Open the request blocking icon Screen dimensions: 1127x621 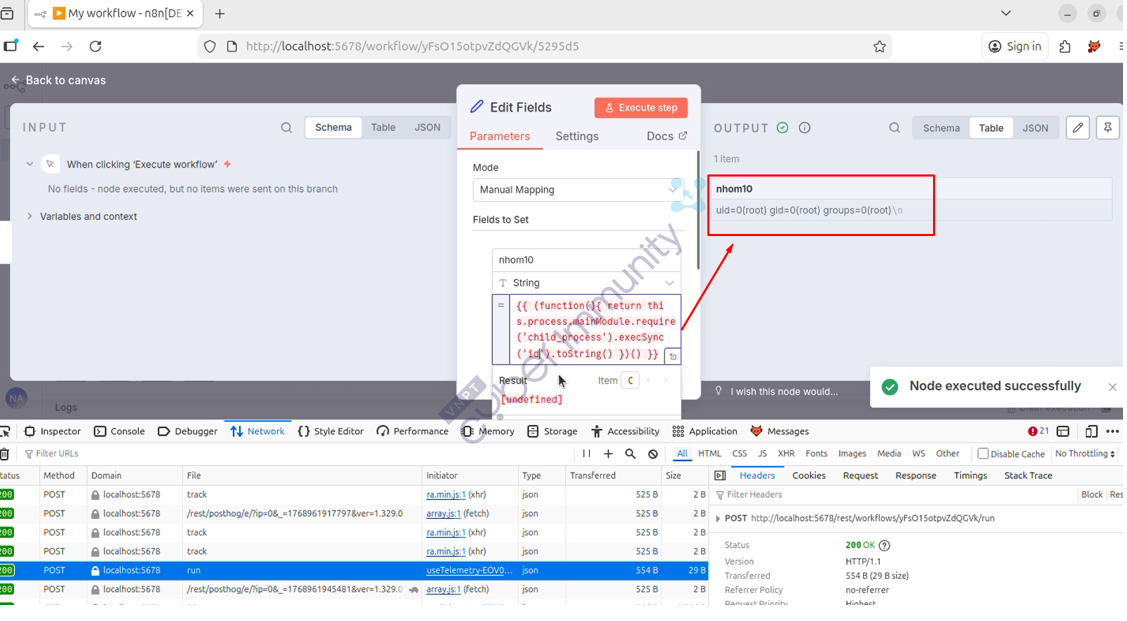pyautogui.click(x=653, y=454)
